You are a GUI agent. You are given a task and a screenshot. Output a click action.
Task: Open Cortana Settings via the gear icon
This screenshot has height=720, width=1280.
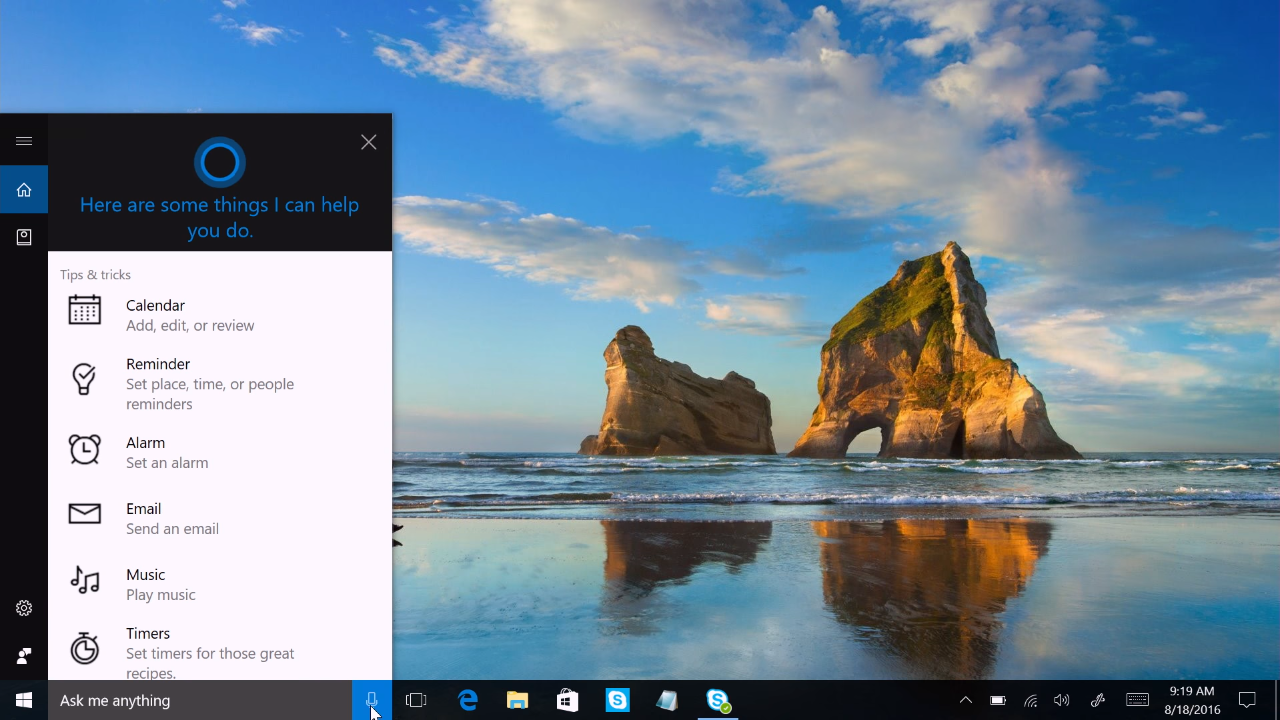(24, 607)
